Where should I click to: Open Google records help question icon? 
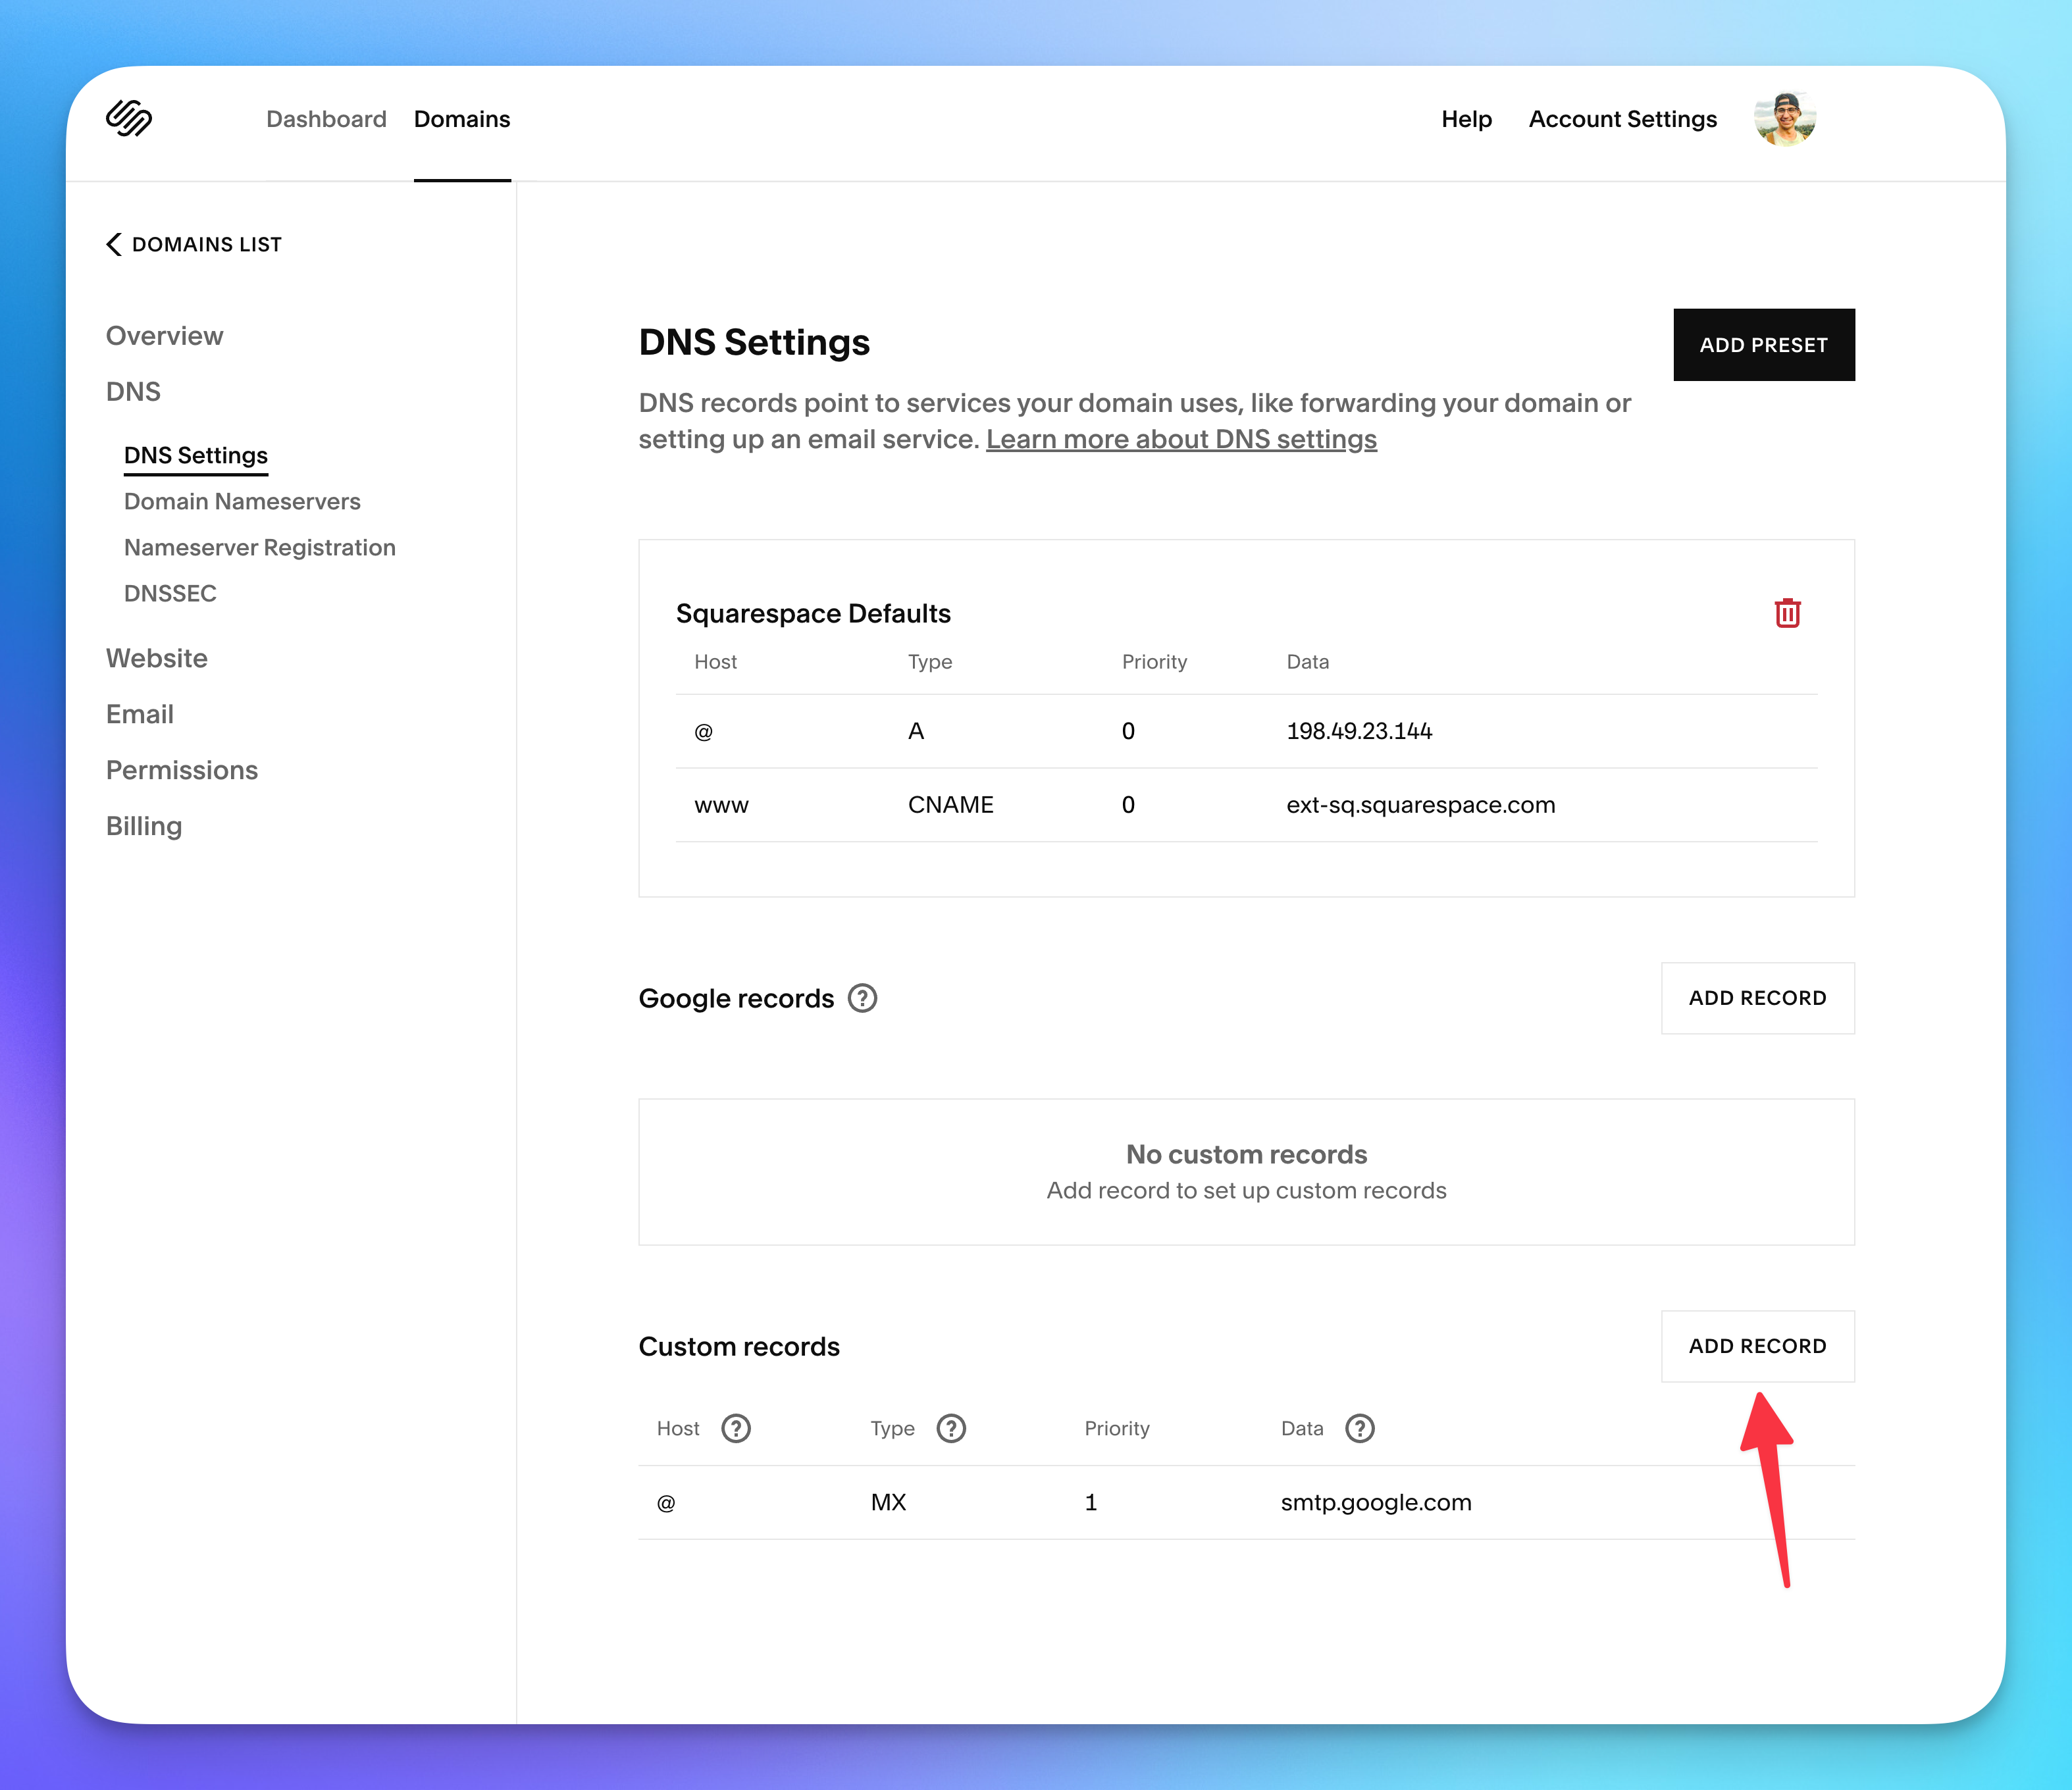coord(862,998)
